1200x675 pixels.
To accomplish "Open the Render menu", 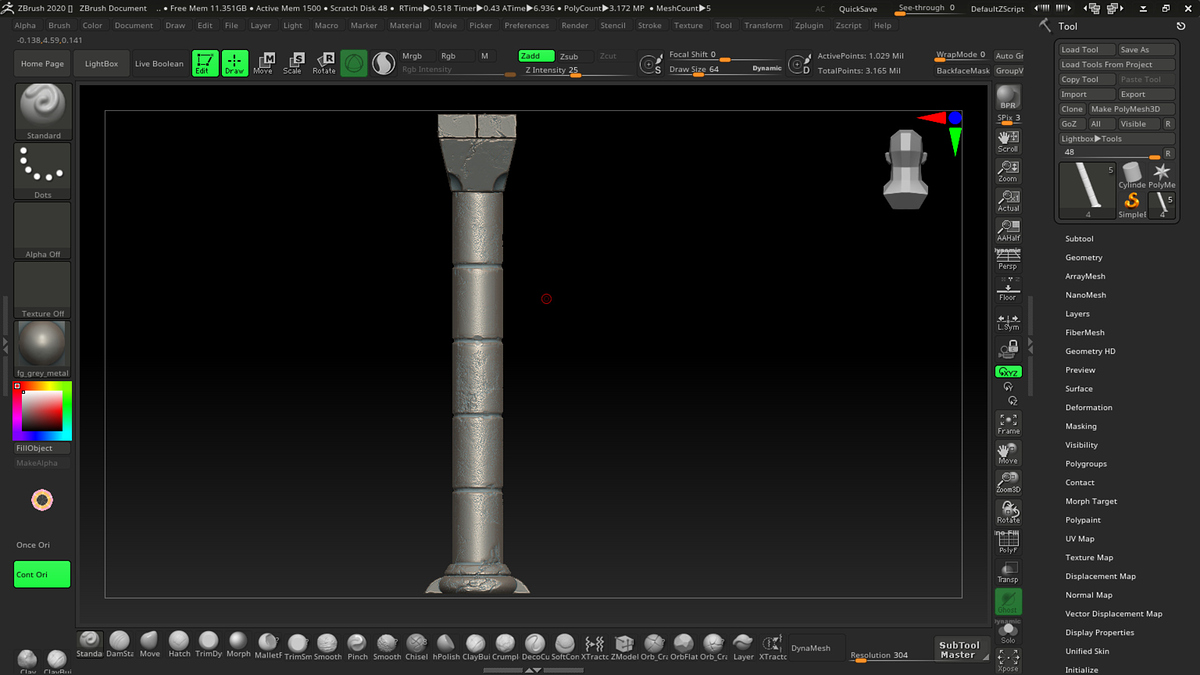I will pyautogui.click(x=575, y=25).
